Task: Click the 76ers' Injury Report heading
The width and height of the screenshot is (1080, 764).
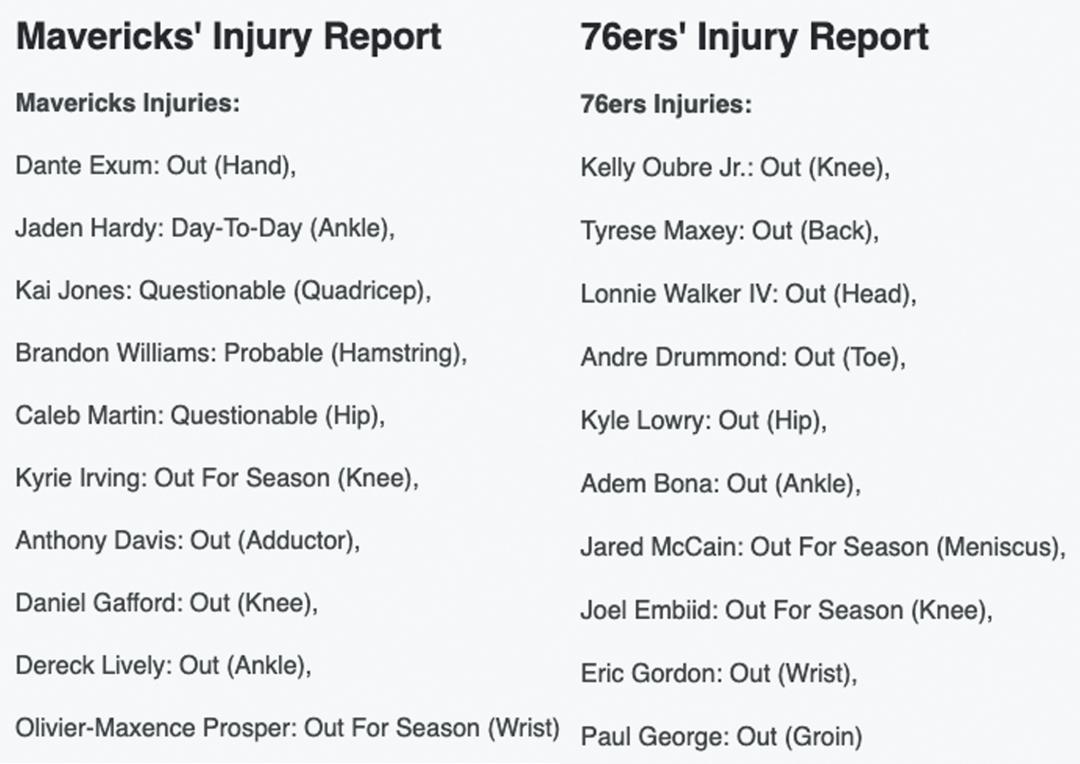Action: (754, 37)
